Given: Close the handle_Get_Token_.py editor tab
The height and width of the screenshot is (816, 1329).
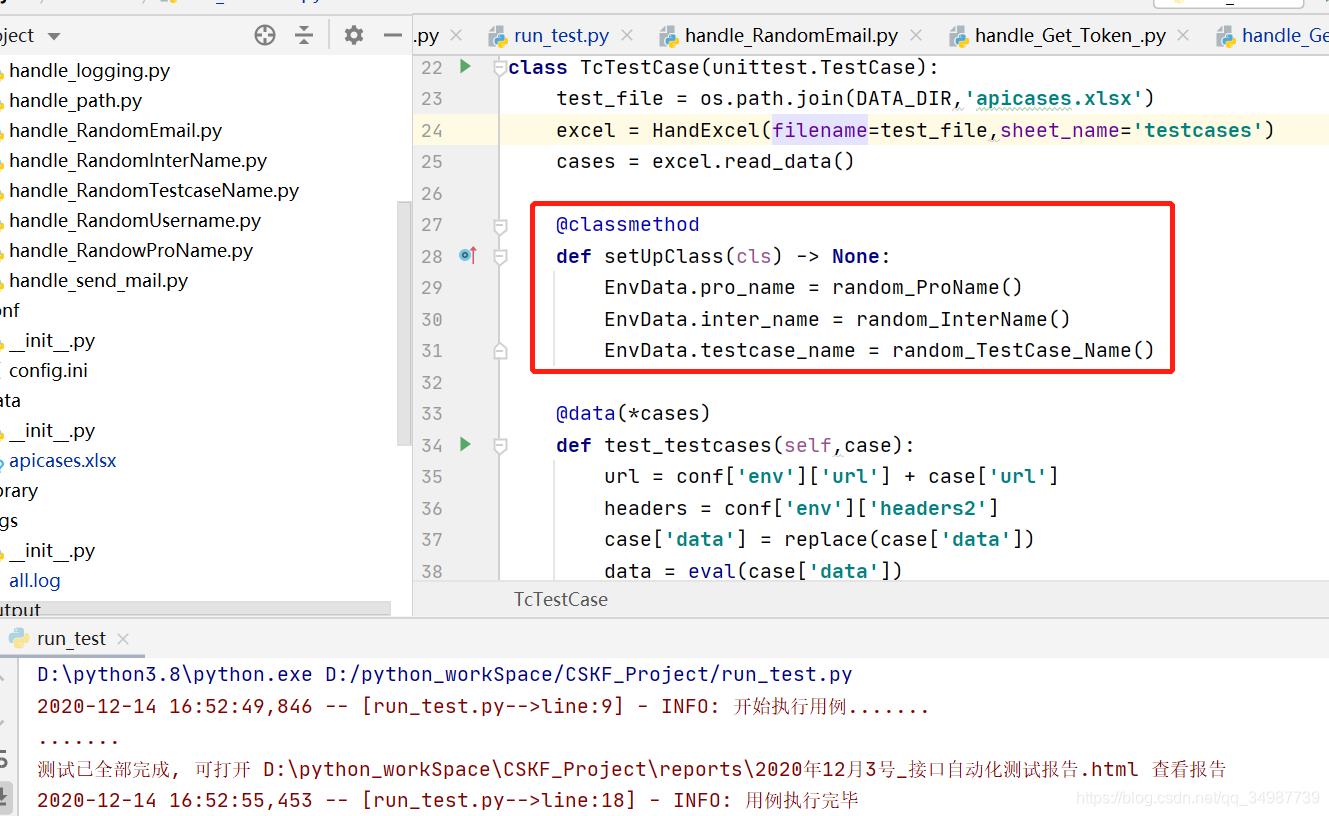Looking at the screenshot, I should [1184, 35].
